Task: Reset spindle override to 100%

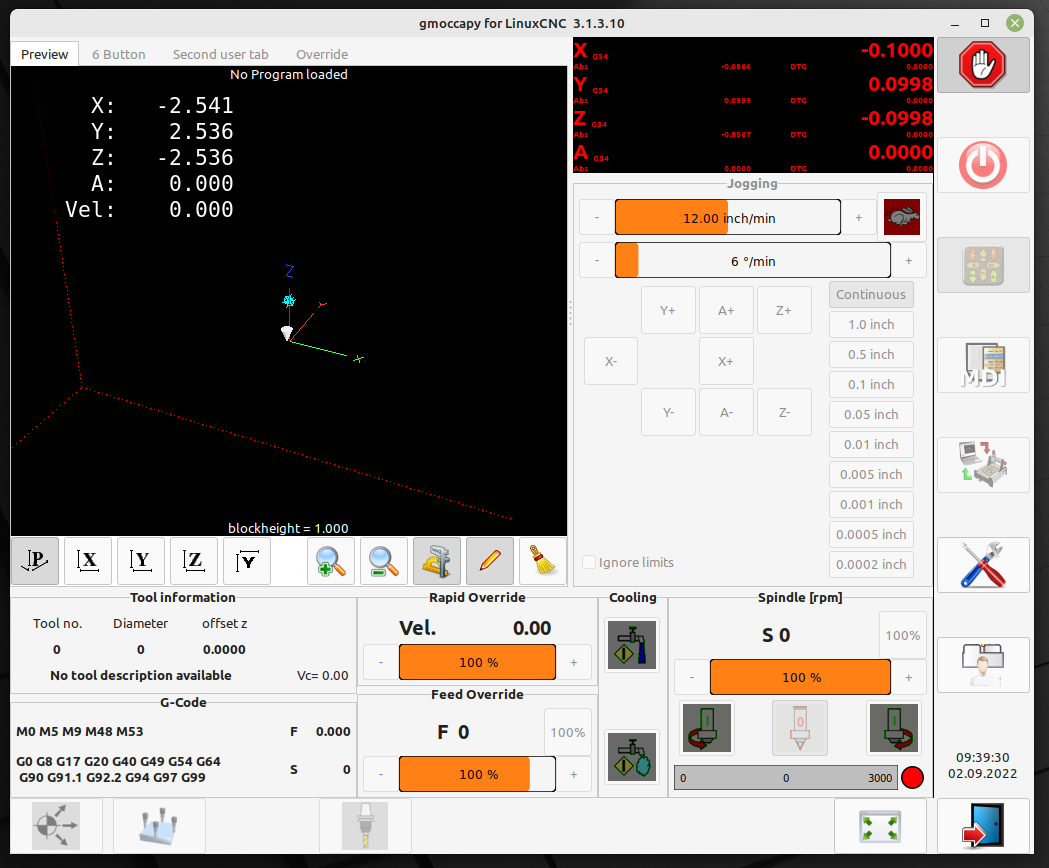Action: (x=902, y=635)
